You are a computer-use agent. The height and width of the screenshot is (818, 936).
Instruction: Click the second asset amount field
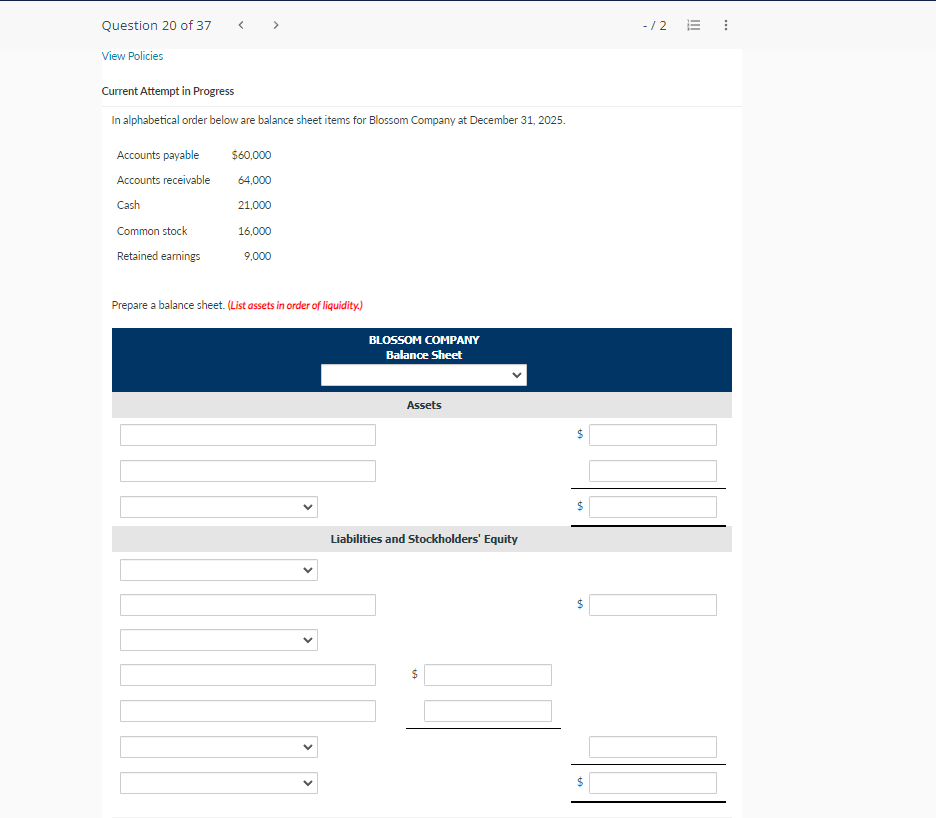click(652, 470)
